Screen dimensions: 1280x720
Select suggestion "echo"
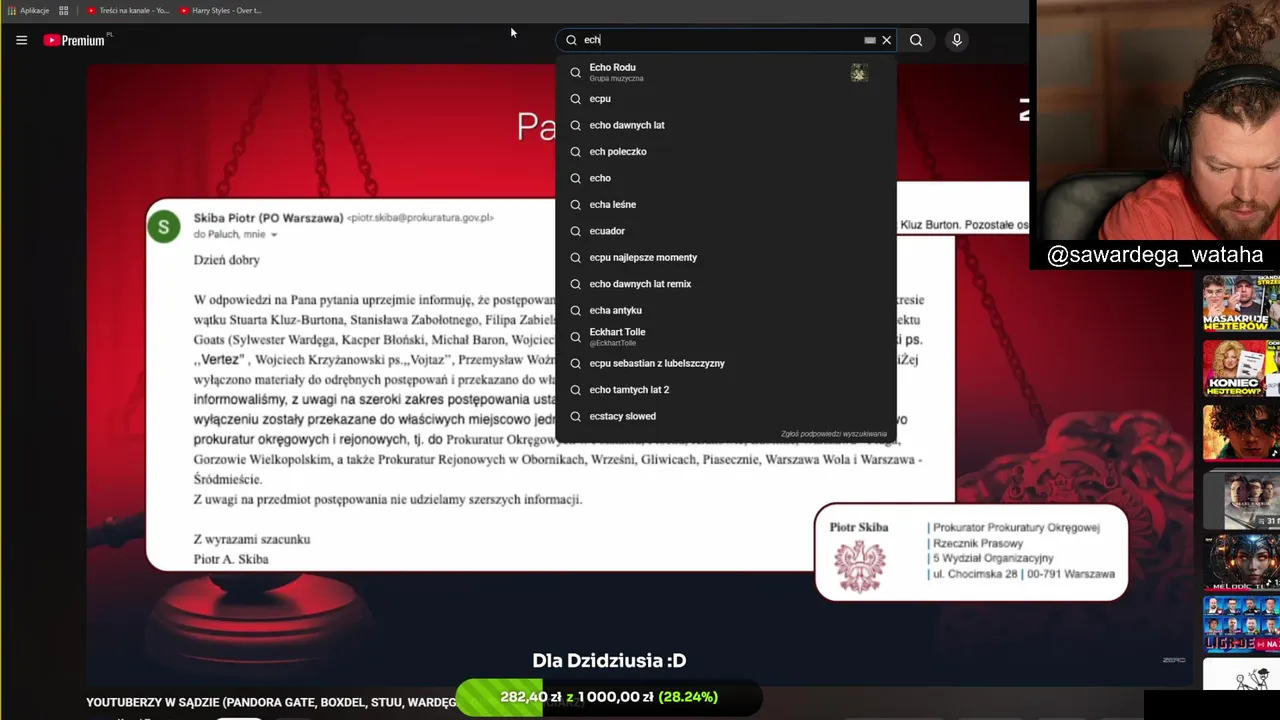coord(726,178)
